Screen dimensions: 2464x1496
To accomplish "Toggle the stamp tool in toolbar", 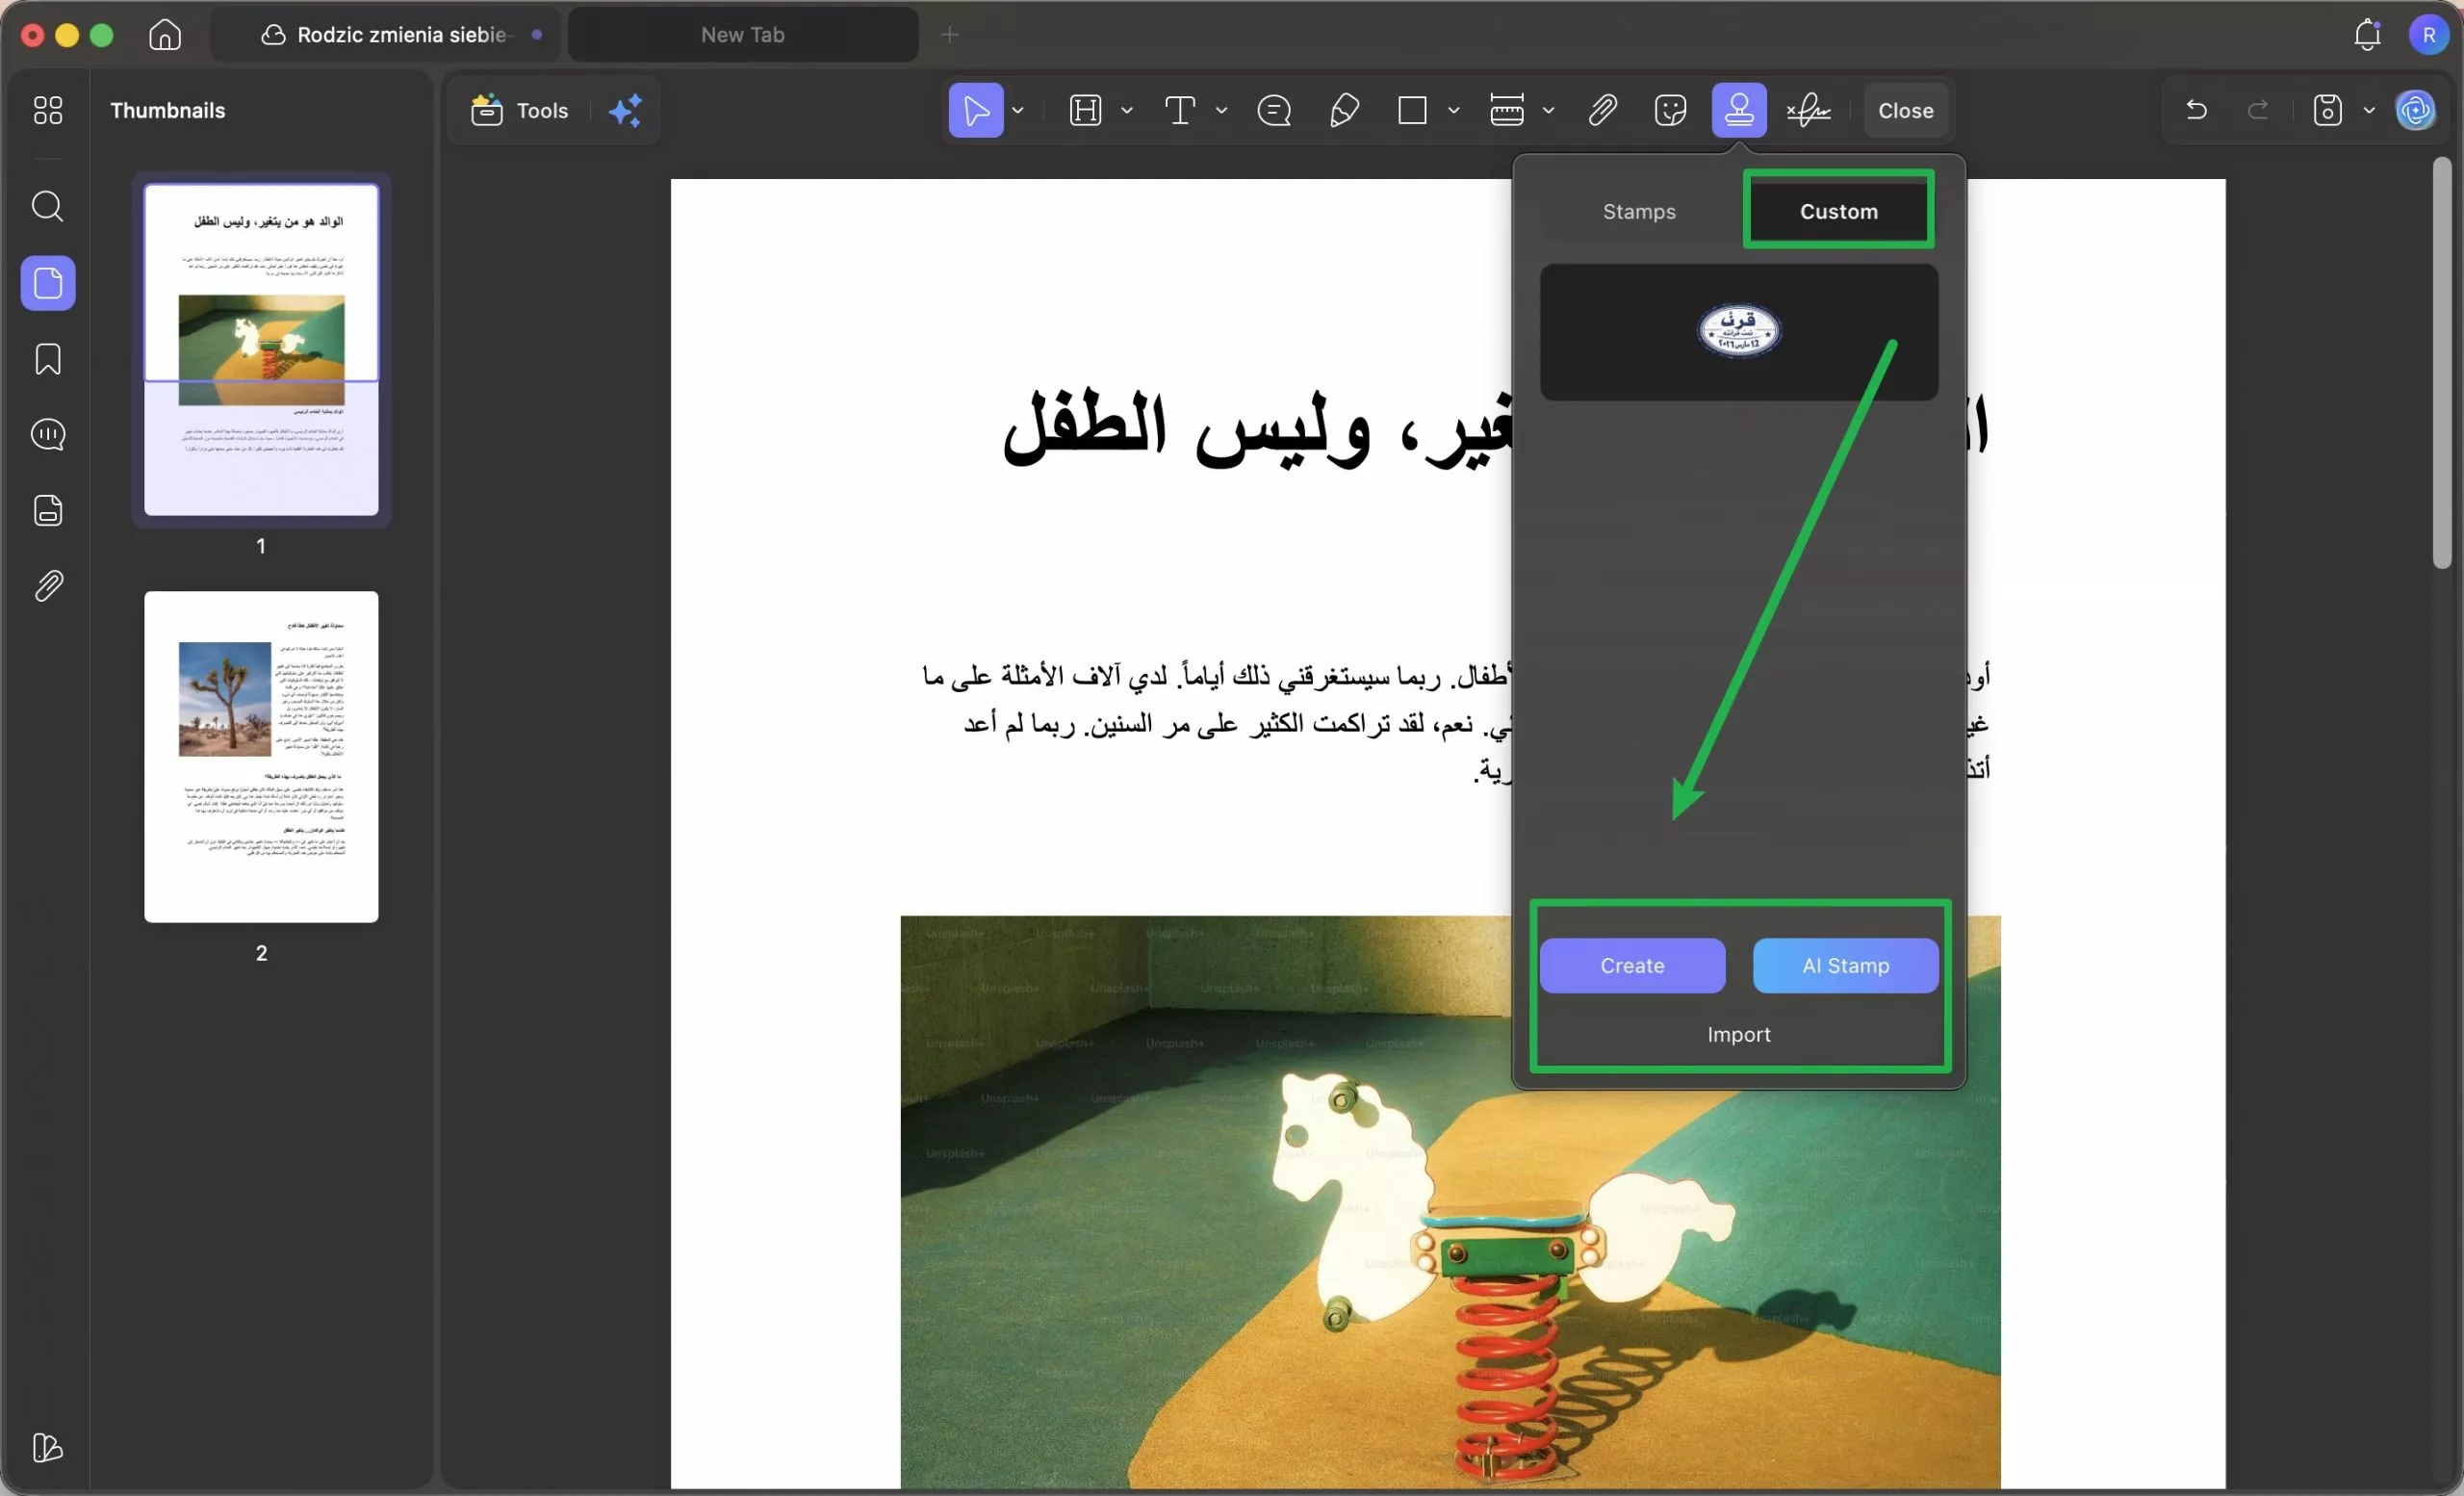I will 1738,110.
